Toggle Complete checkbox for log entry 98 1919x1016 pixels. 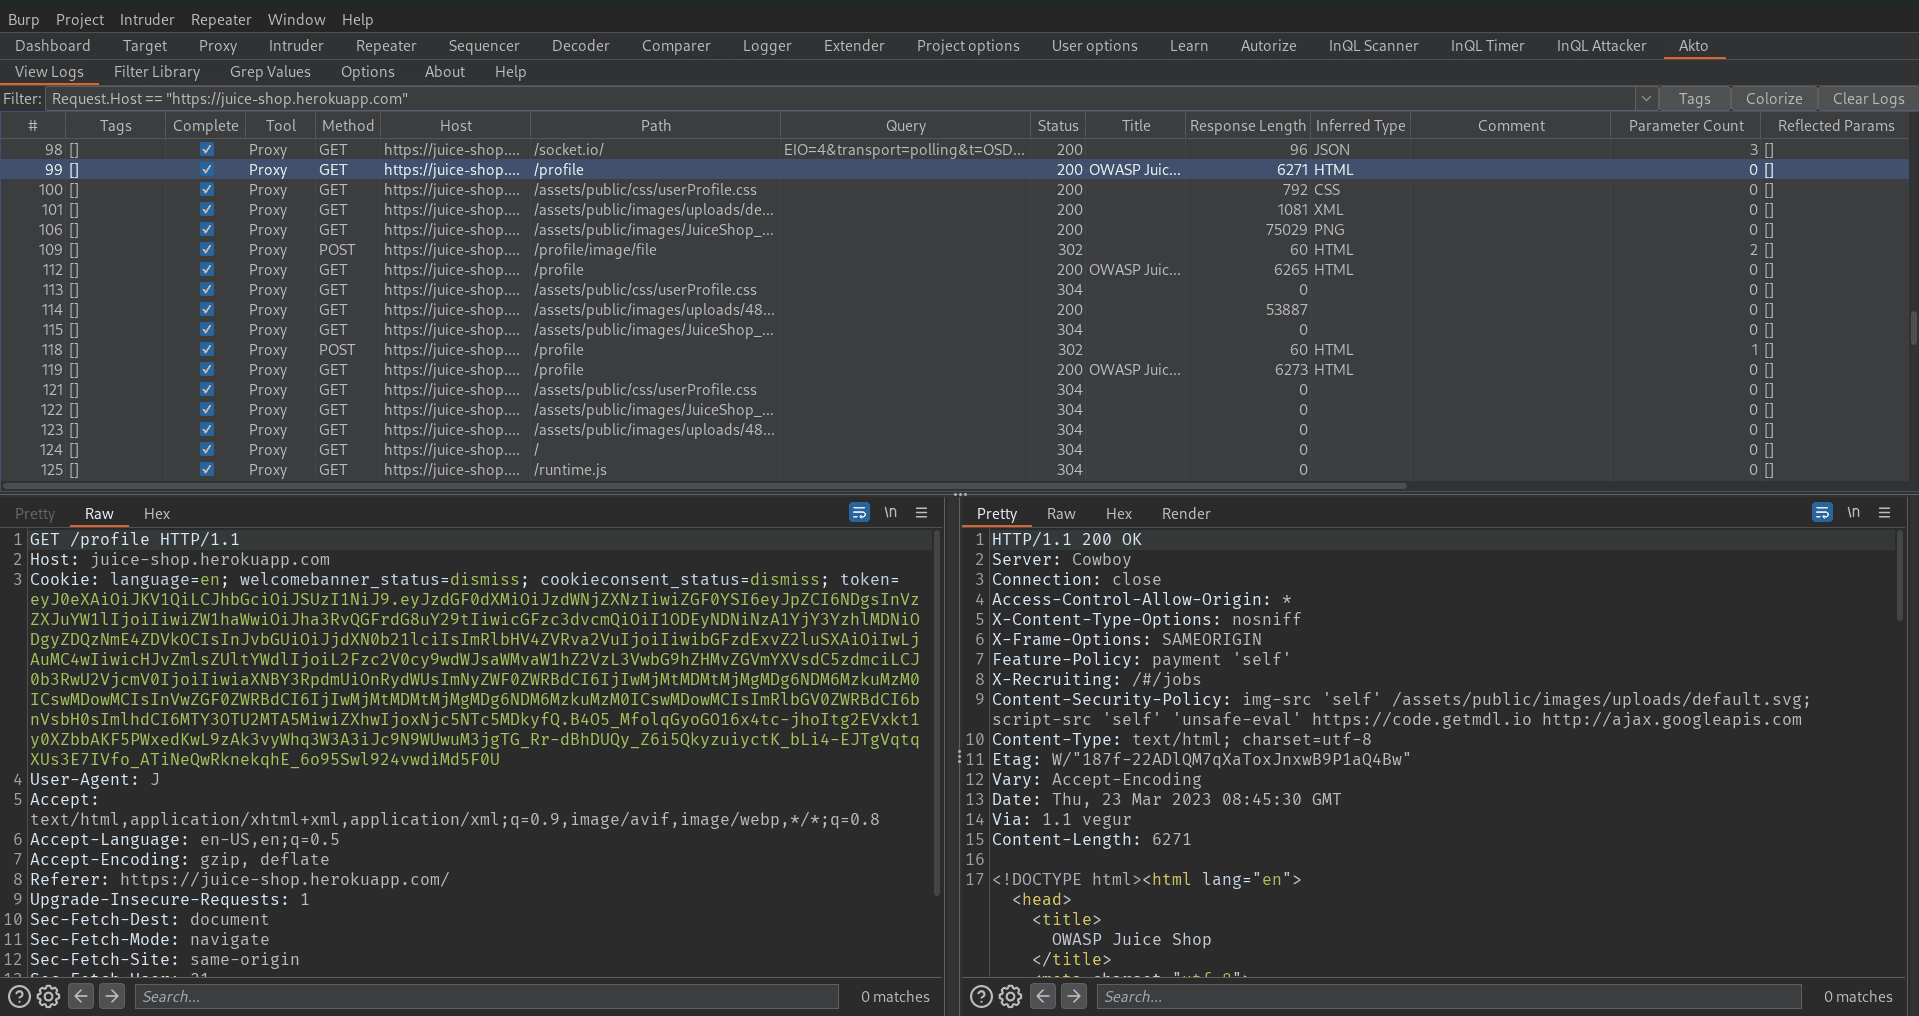pos(206,150)
